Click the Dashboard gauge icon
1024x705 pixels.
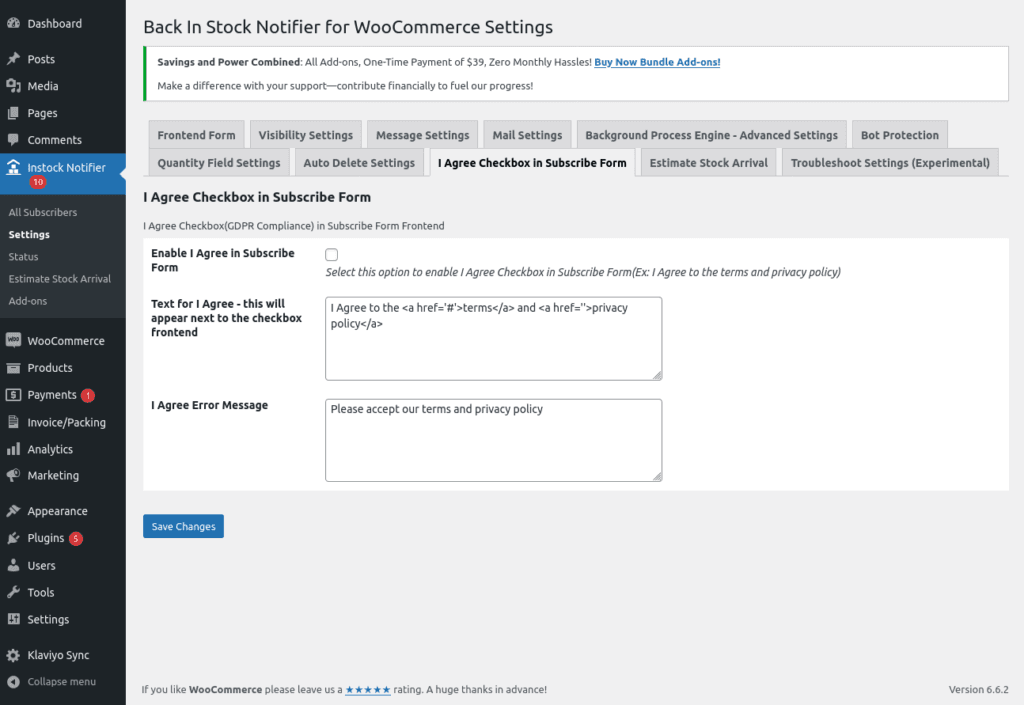[13, 24]
